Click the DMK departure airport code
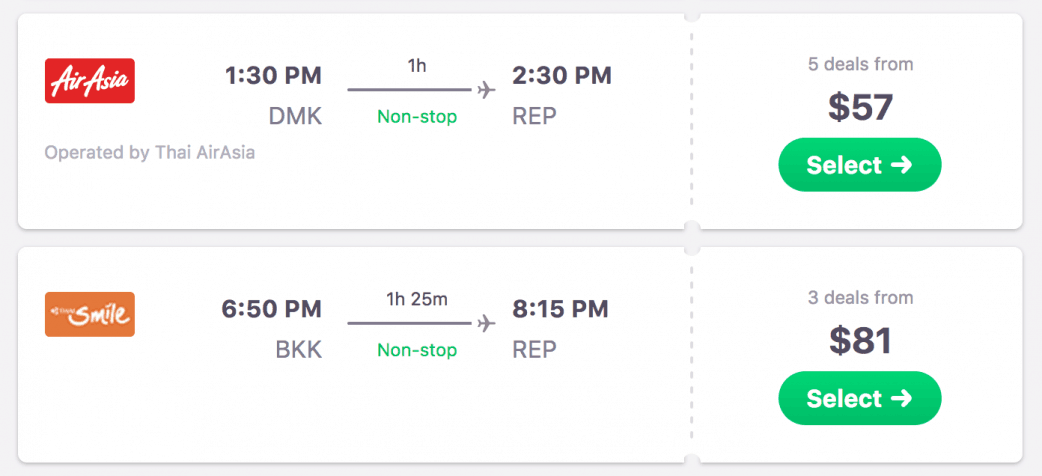Viewport: 1042px width, 476px height. coord(295,117)
